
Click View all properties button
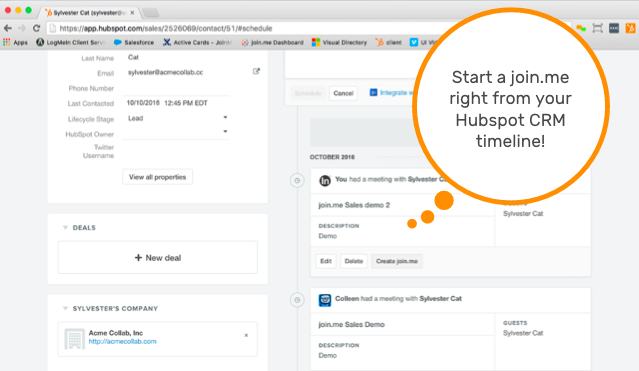[158, 177]
